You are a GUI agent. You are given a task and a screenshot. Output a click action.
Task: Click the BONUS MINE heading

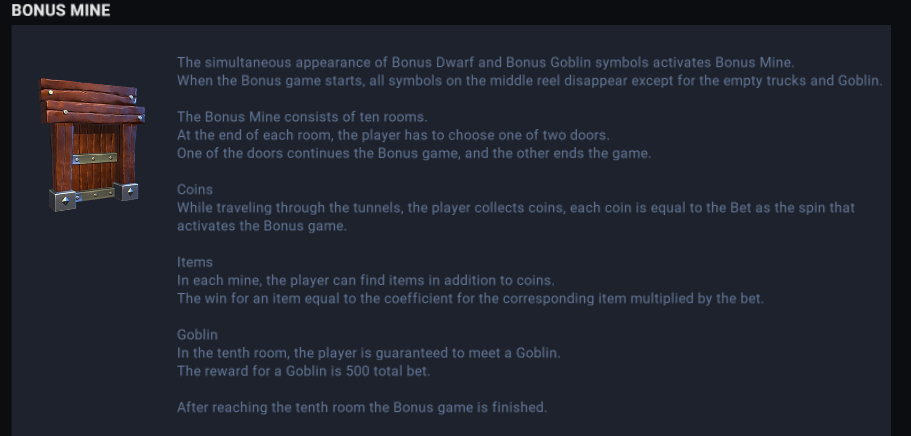[61, 11]
